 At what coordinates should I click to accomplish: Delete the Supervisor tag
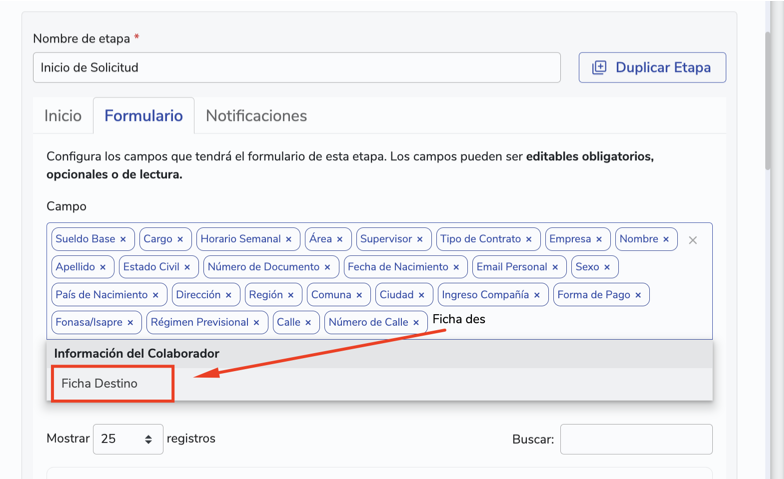pyautogui.click(x=420, y=240)
